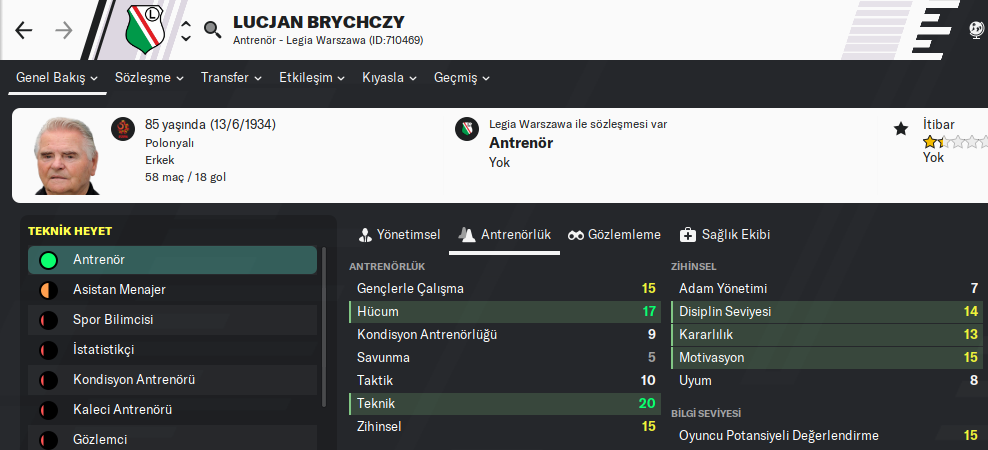Switch to the Yönetimsel tab
This screenshot has width=988, height=450.
(x=400, y=234)
